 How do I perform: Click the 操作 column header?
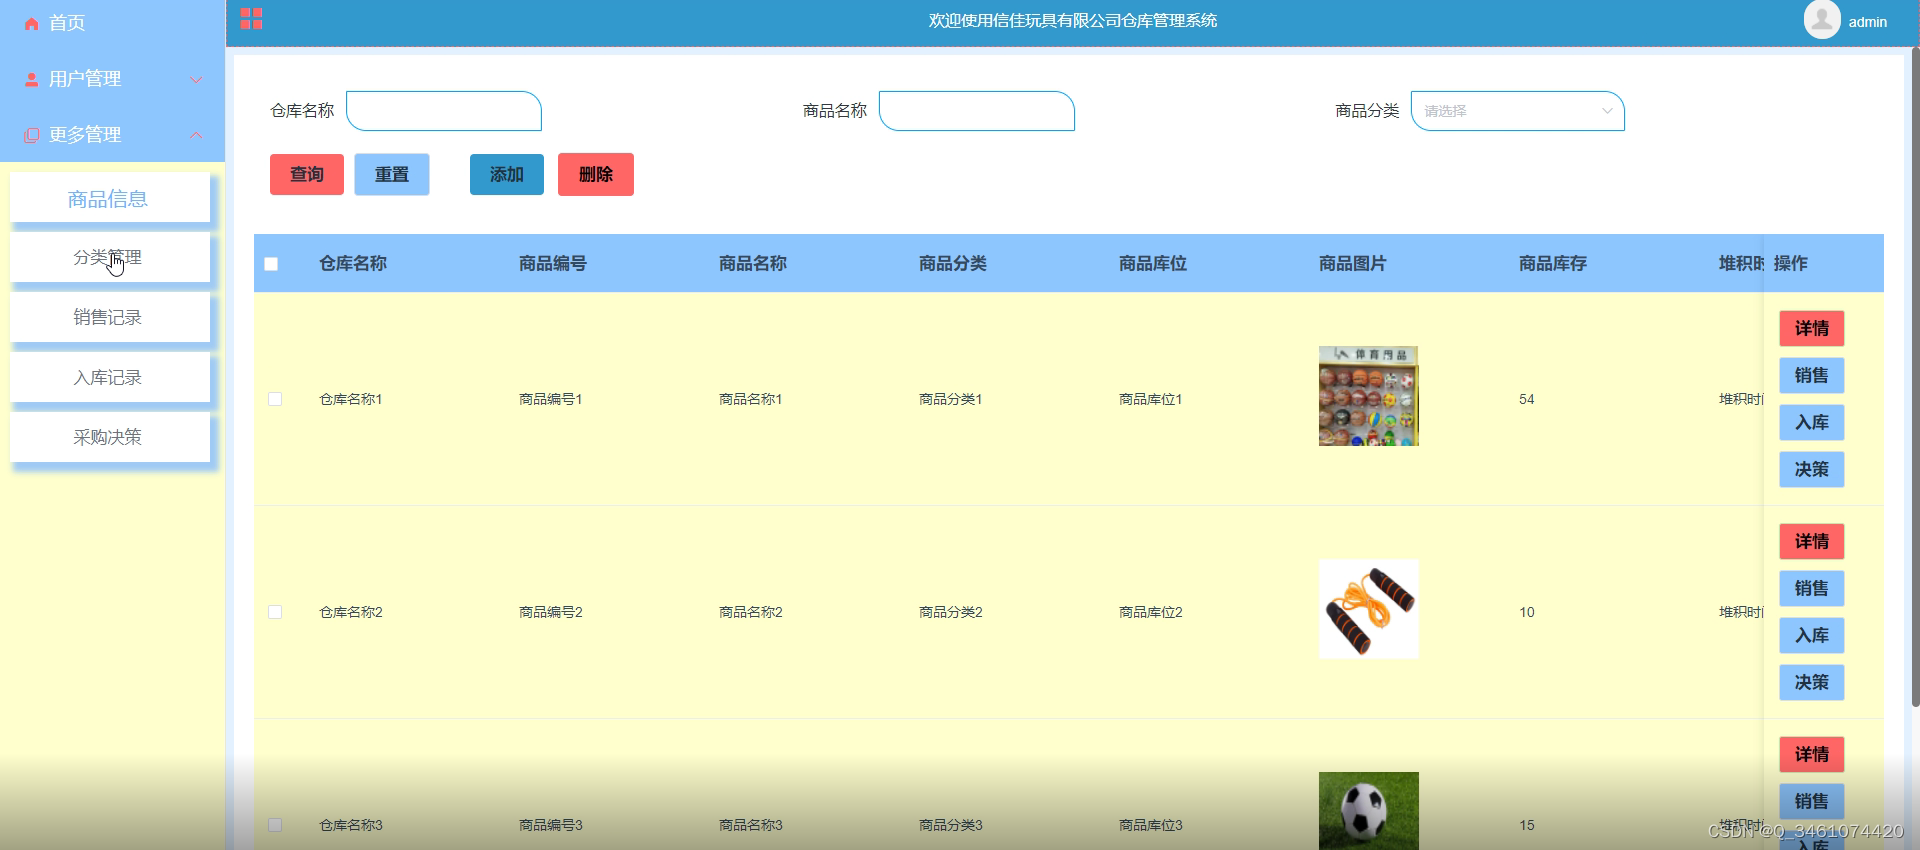(1791, 264)
